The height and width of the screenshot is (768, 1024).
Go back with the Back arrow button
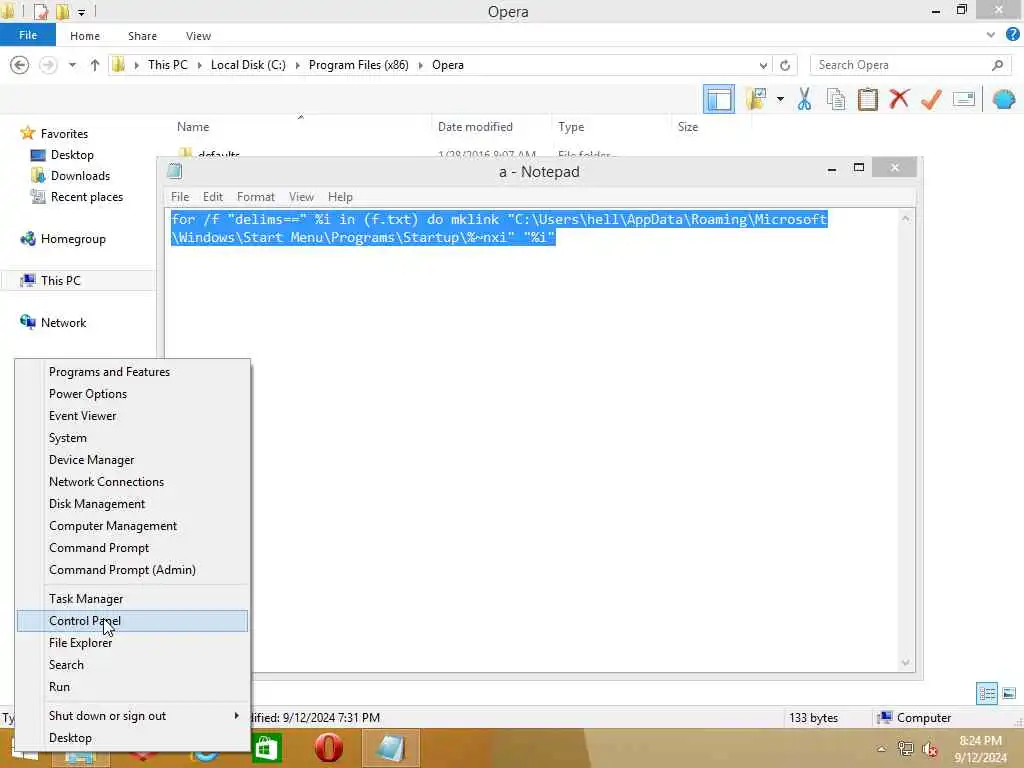20,65
